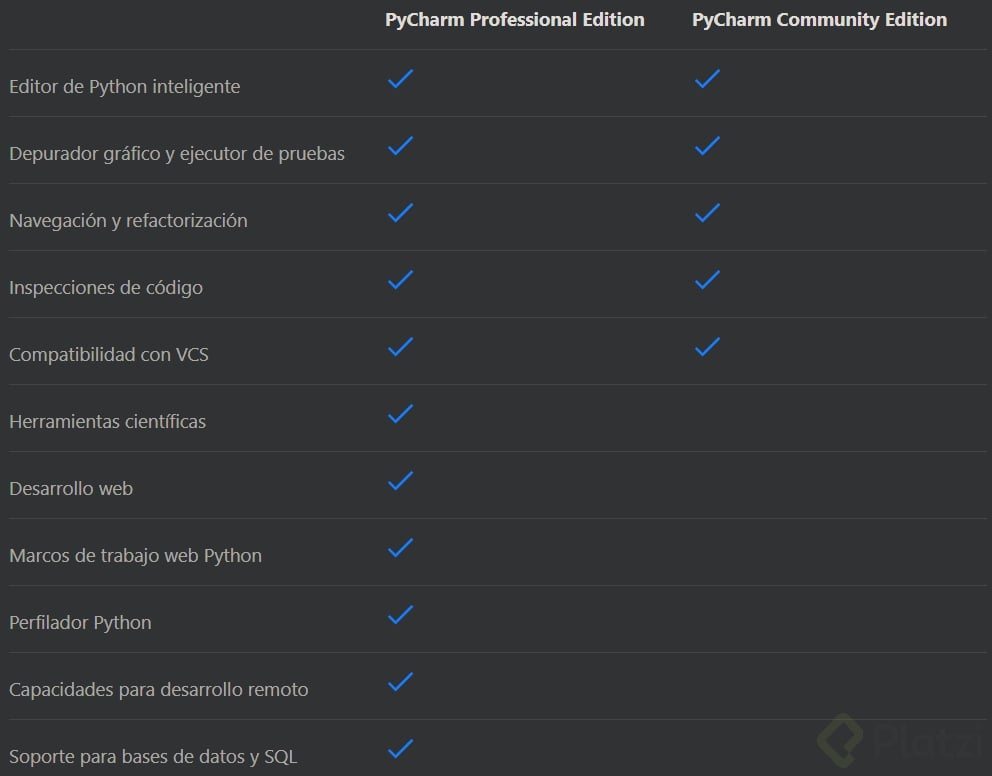This screenshot has width=992, height=776.
Task: Click the Depurador gráfico y ejecutor de pruebas link
Action: click(177, 153)
